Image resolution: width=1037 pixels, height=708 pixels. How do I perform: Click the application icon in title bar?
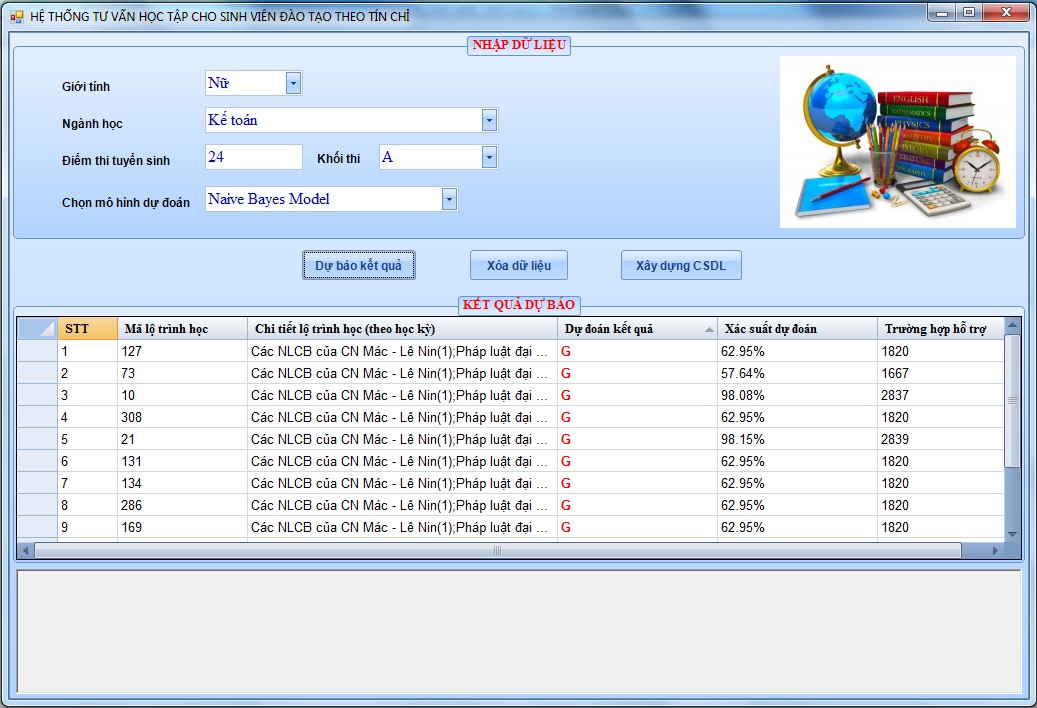(x=16, y=16)
